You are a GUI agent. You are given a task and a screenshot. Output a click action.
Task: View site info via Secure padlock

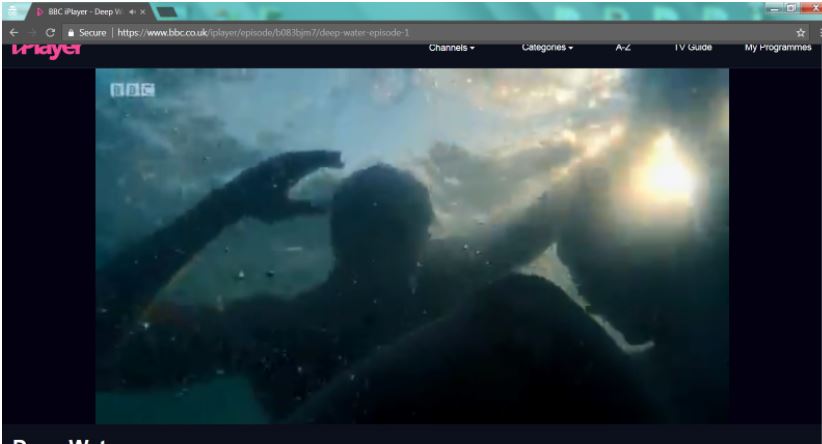click(x=87, y=33)
